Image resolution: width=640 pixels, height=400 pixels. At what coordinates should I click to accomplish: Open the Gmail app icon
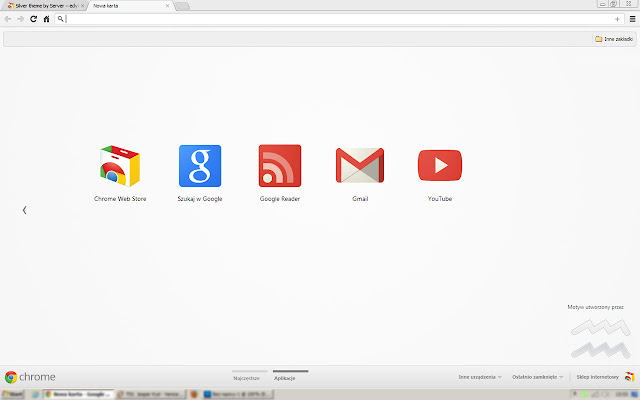click(x=360, y=165)
